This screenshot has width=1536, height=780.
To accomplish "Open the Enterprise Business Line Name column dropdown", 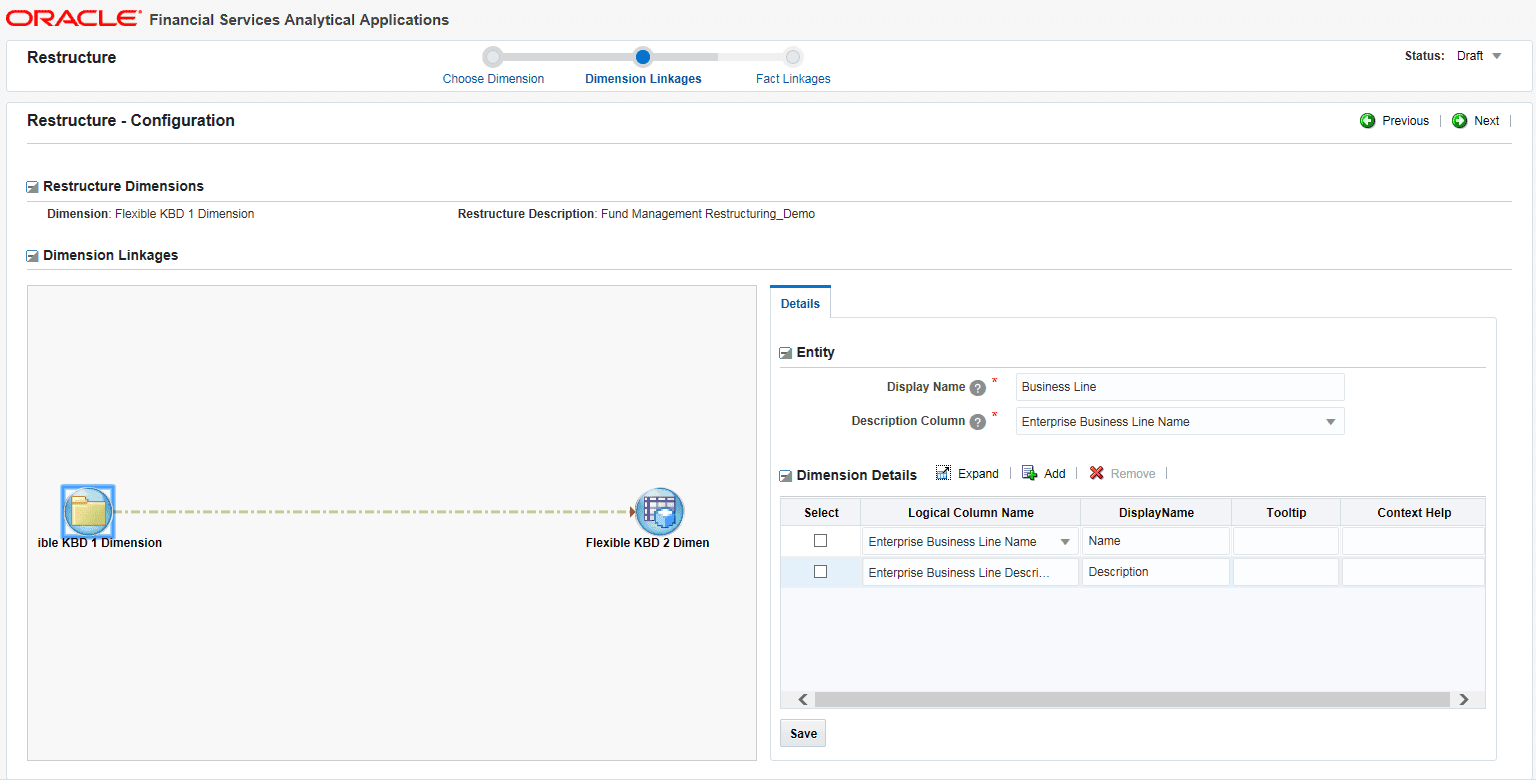I will pyautogui.click(x=1065, y=542).
